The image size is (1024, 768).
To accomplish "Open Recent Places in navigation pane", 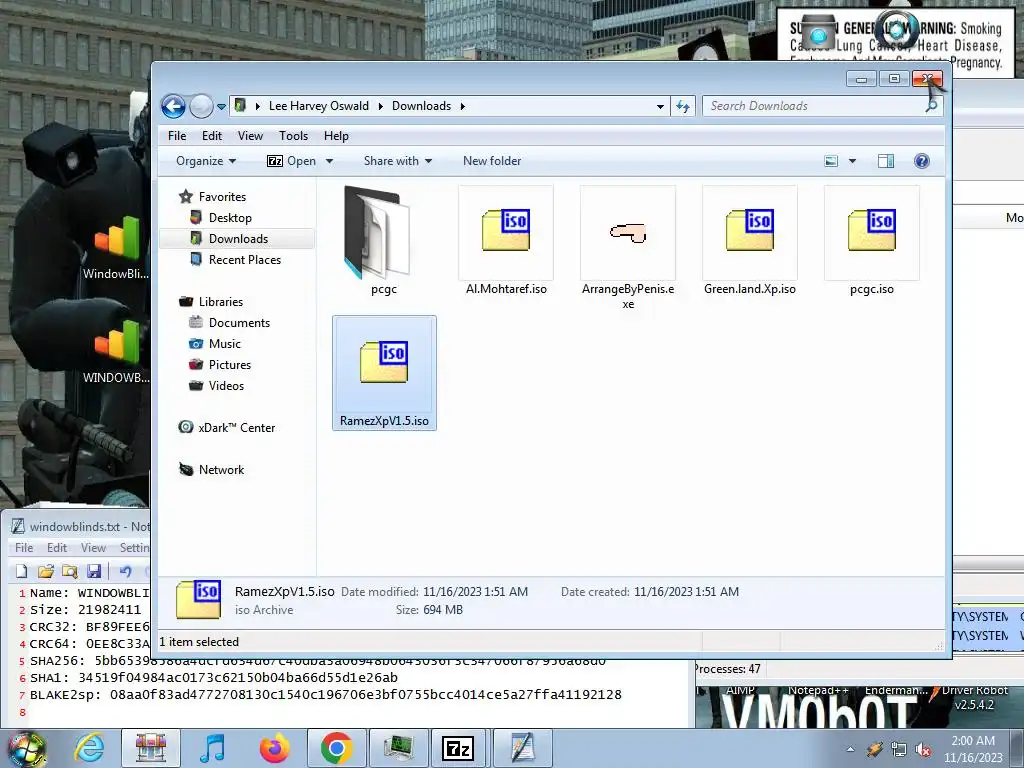I will pyautogui.click(x=244, y=259).
